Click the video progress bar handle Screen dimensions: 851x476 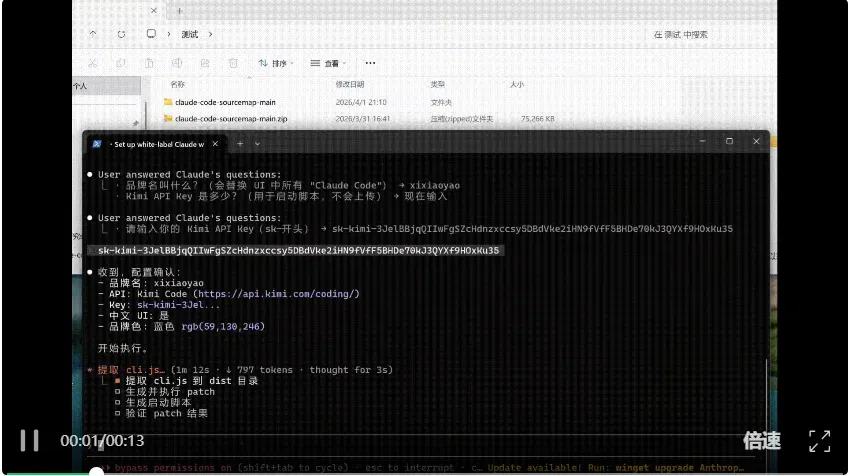pyautogui.click(x=96, y=472)
